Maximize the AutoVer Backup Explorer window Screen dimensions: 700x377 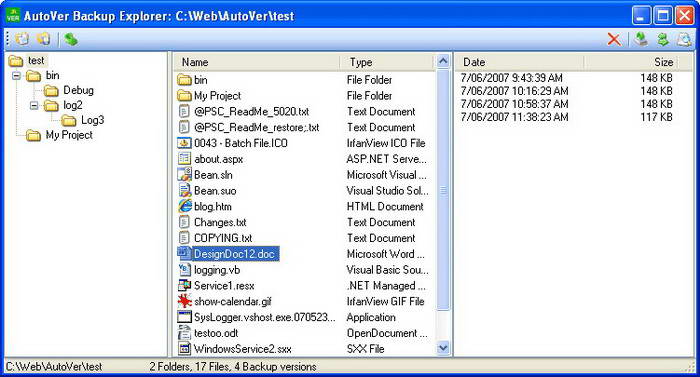663,16
